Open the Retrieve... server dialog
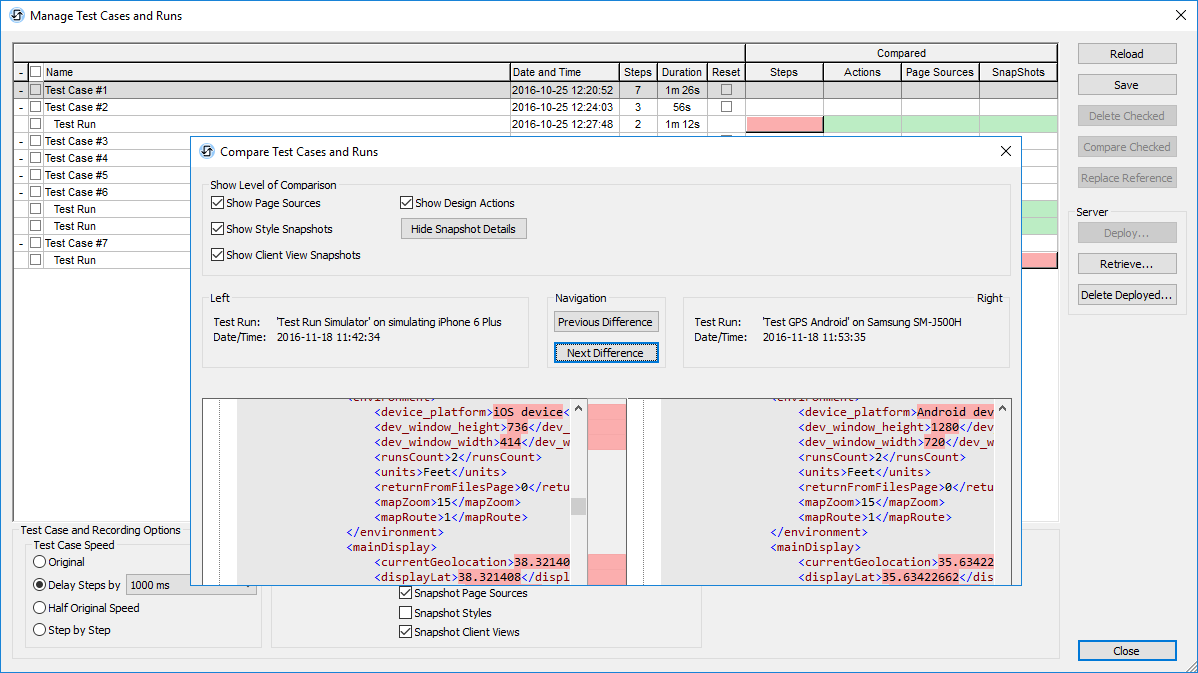This screenshot has width=1198, height=673. point(1127,264)
